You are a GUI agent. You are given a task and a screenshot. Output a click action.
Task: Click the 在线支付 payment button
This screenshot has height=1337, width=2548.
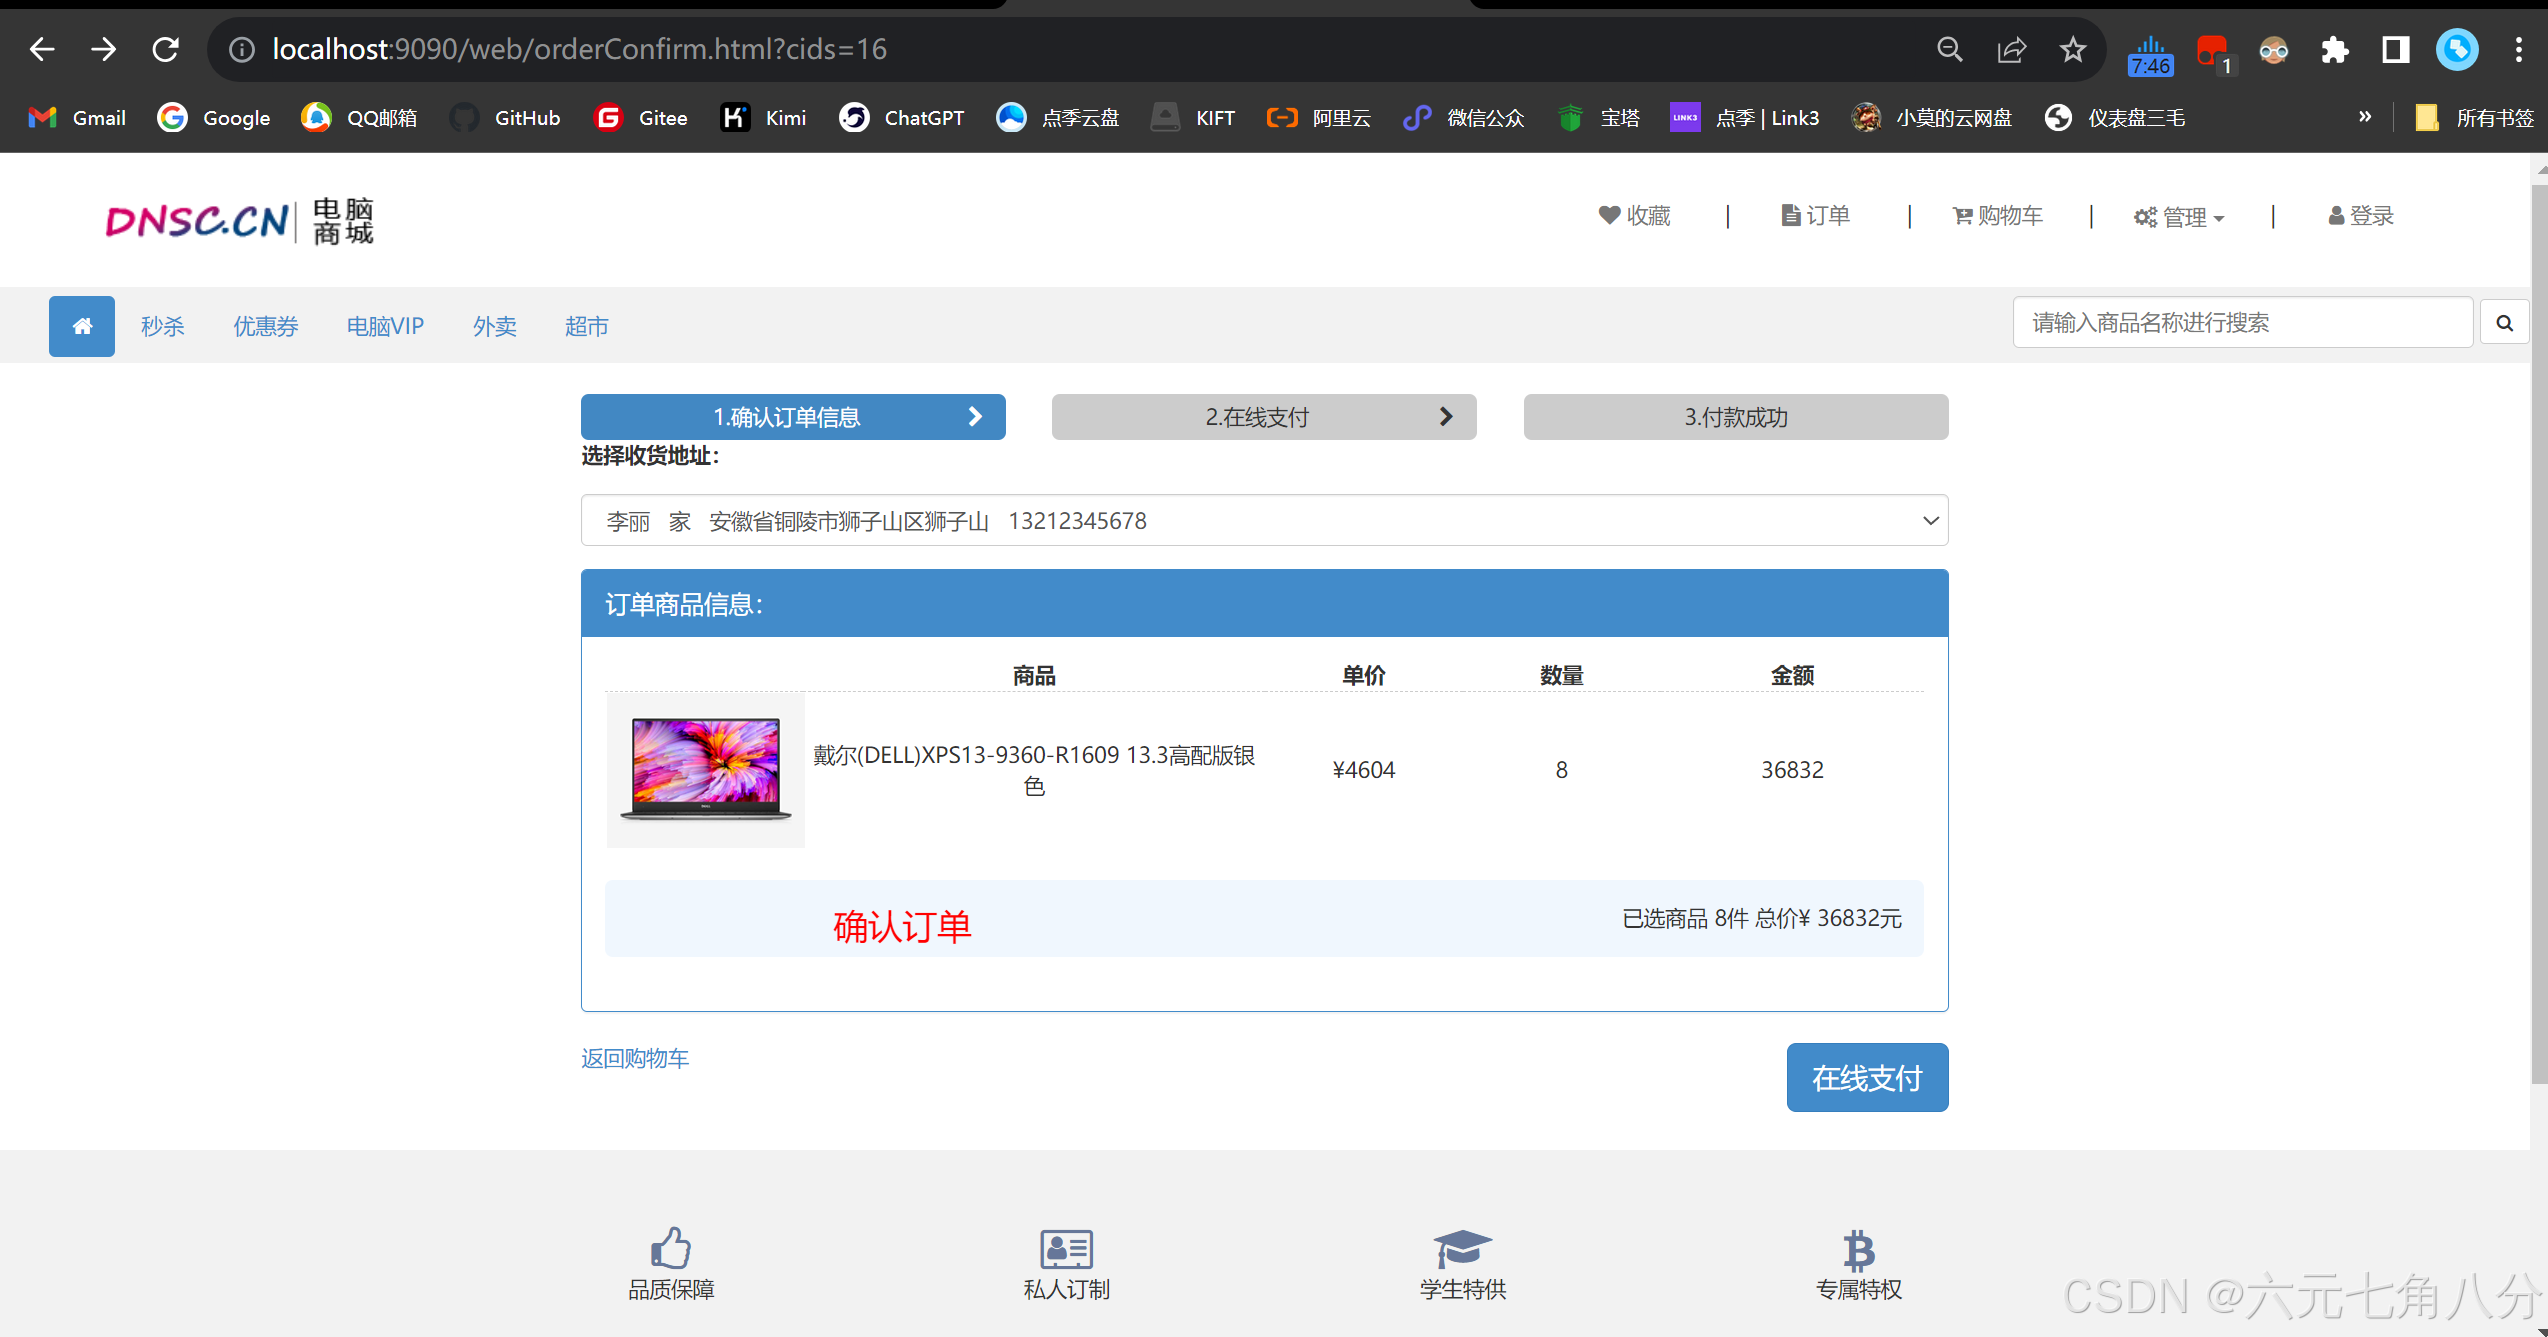pos(1867,1077)
